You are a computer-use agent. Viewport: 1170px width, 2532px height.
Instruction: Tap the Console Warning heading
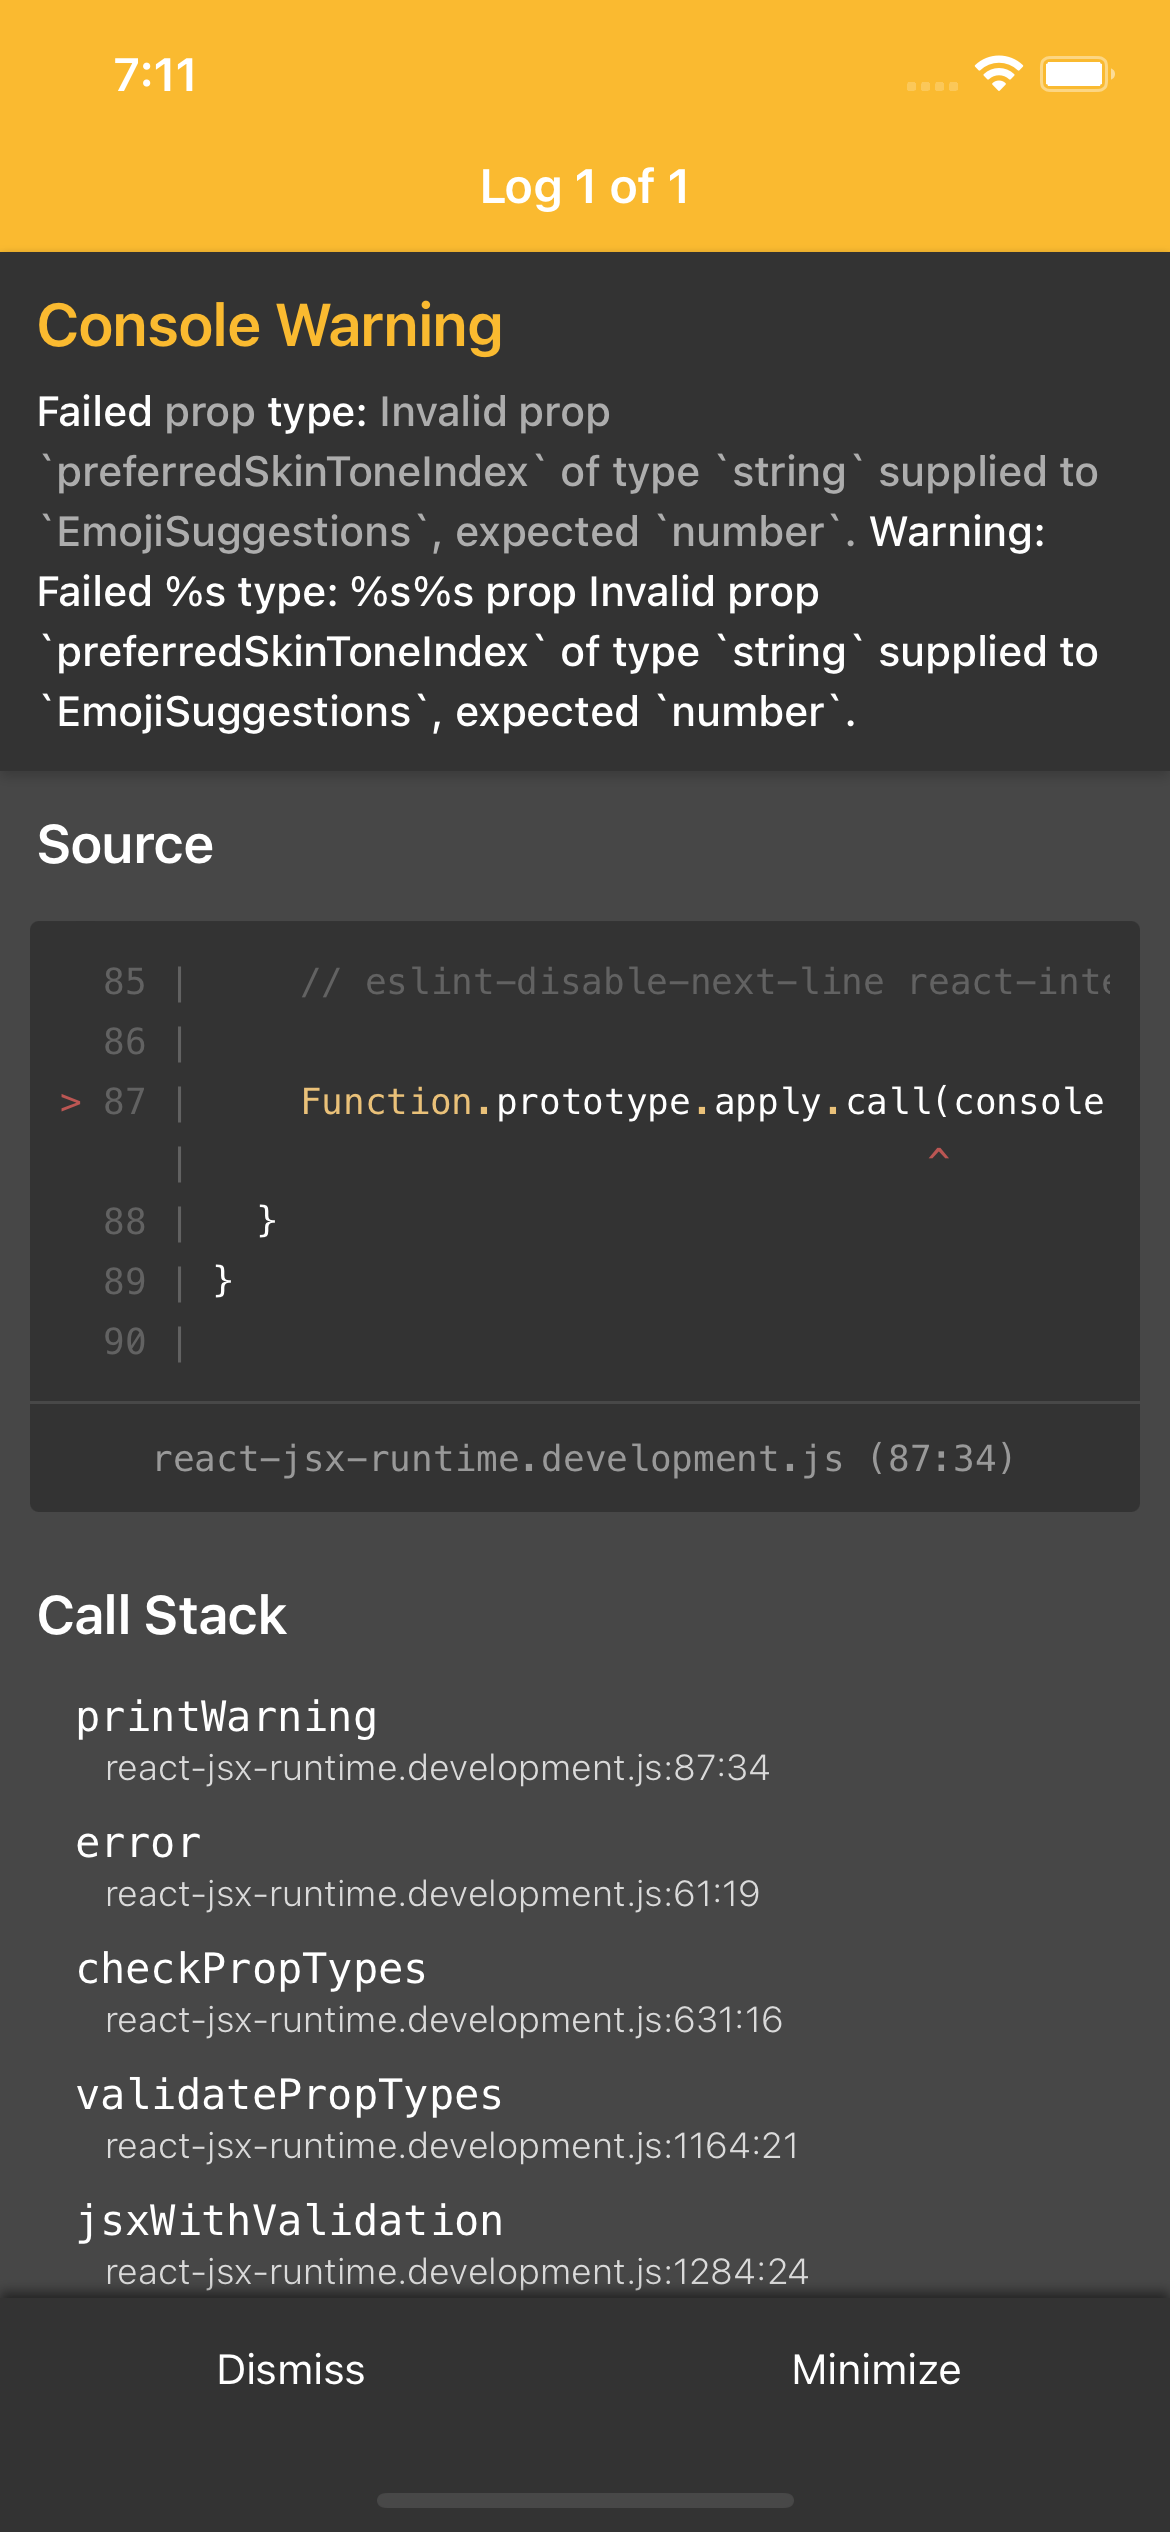pyautogui.click(x=270, y=326)
